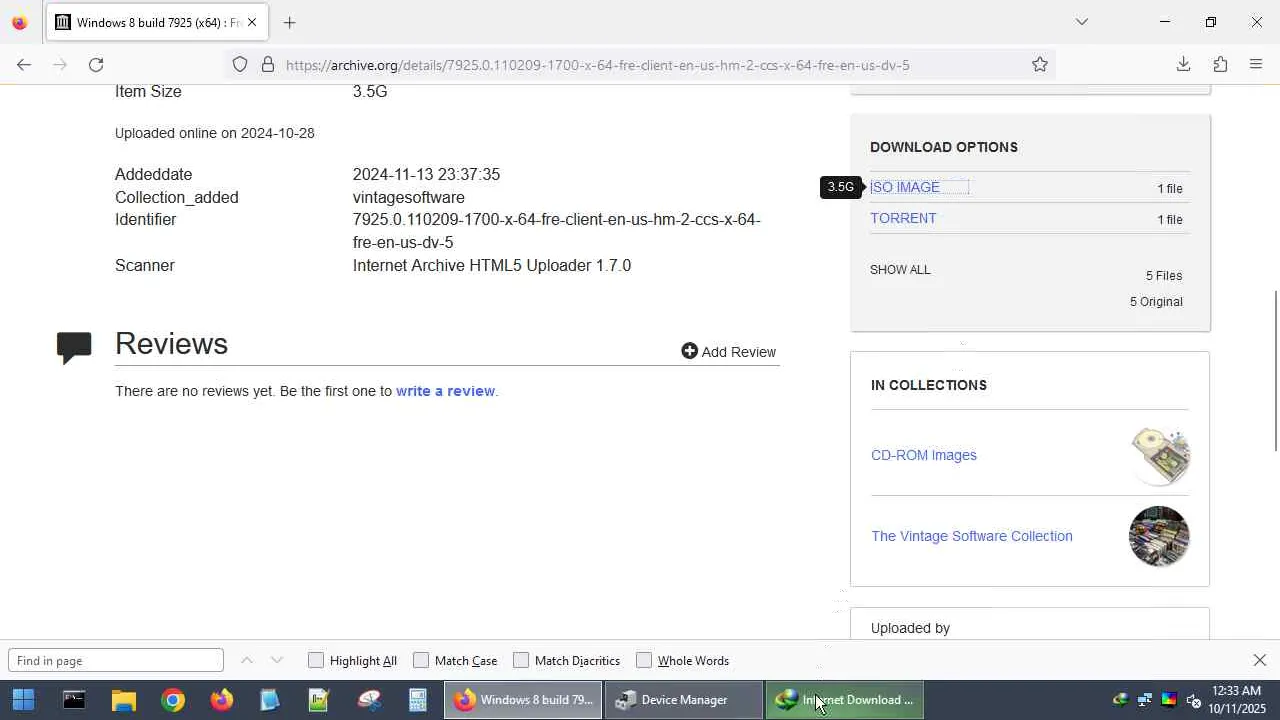Open the Firefox application menu
The height and width of the screenshot is (720, 1280).
point(1256,65)
